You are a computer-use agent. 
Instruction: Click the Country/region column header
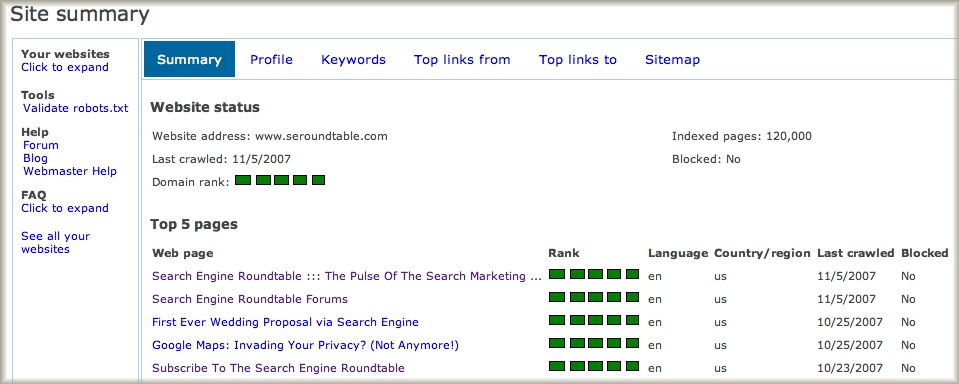762,253
